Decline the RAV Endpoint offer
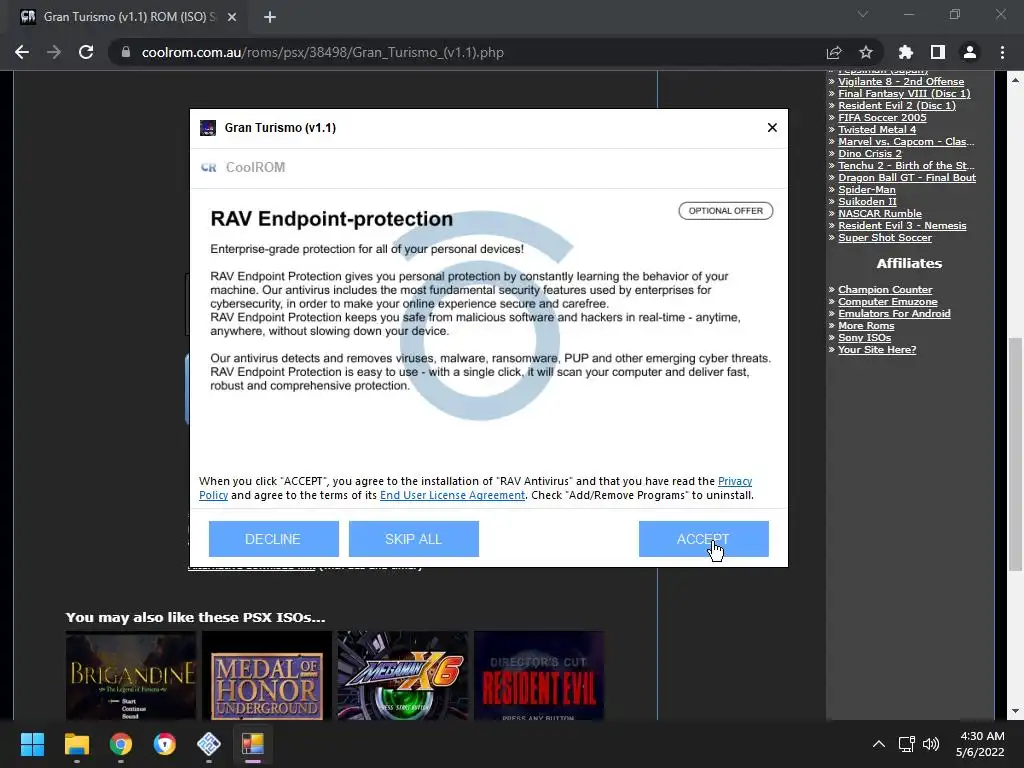The height and width of the screenshot is (768, 1024). pyautogui.click(x=274, y=539)
